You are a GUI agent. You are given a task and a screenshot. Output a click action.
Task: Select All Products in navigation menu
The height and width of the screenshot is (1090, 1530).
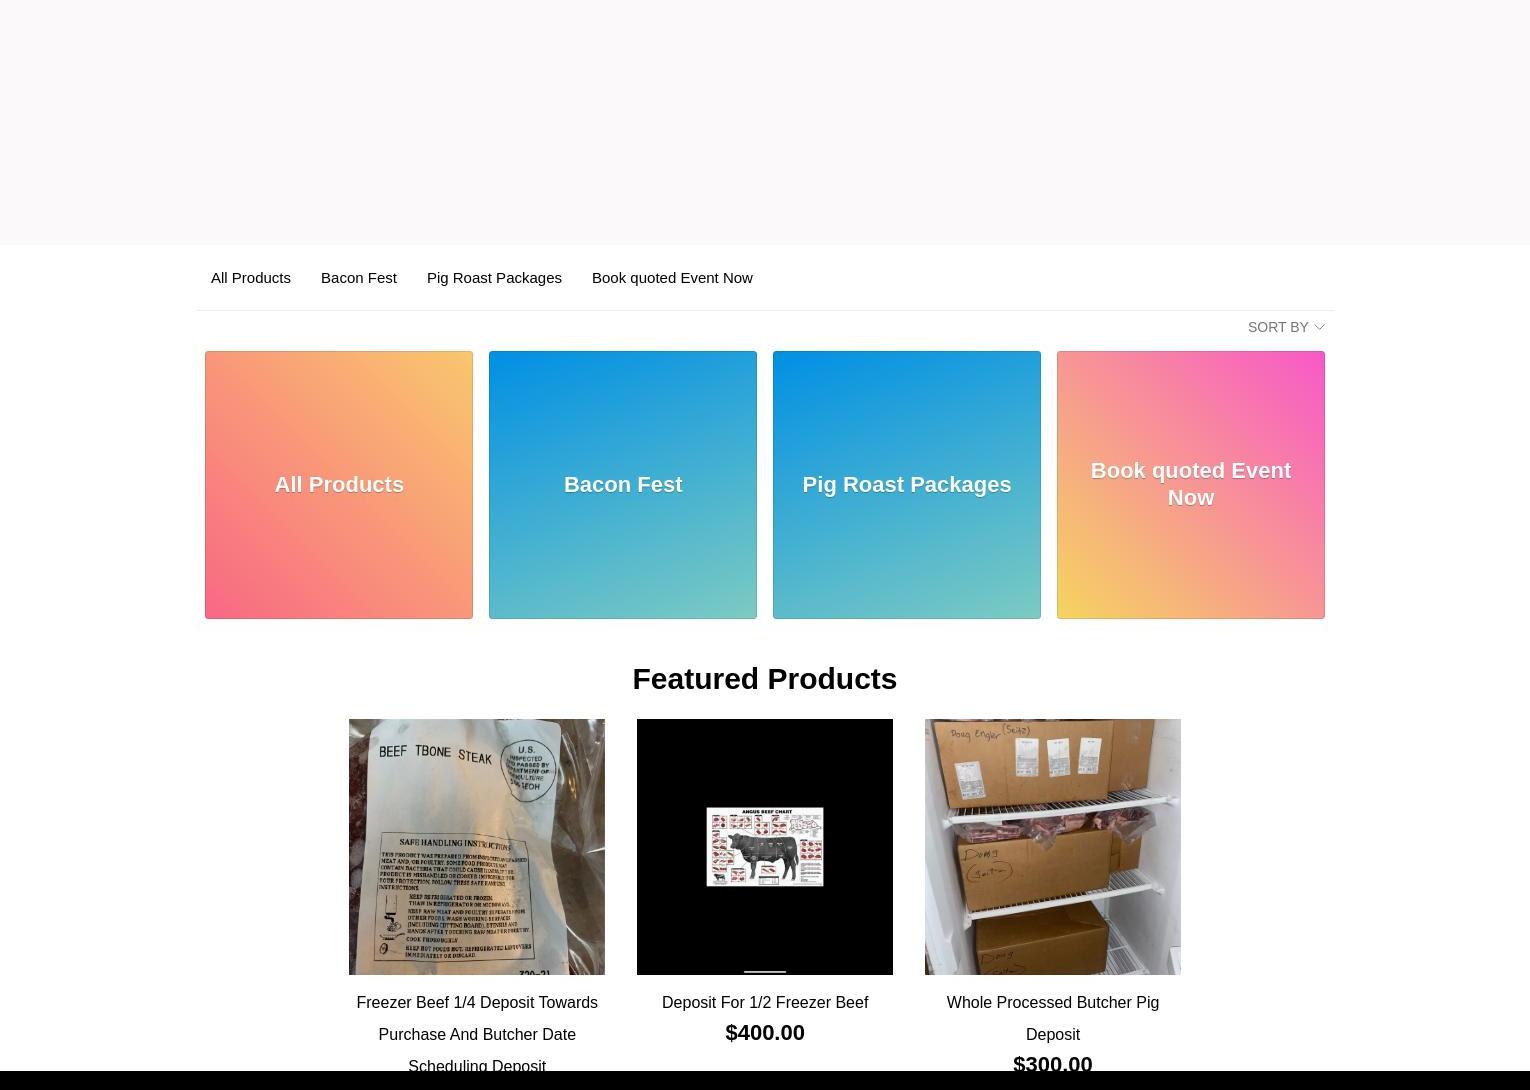(251, 278)
